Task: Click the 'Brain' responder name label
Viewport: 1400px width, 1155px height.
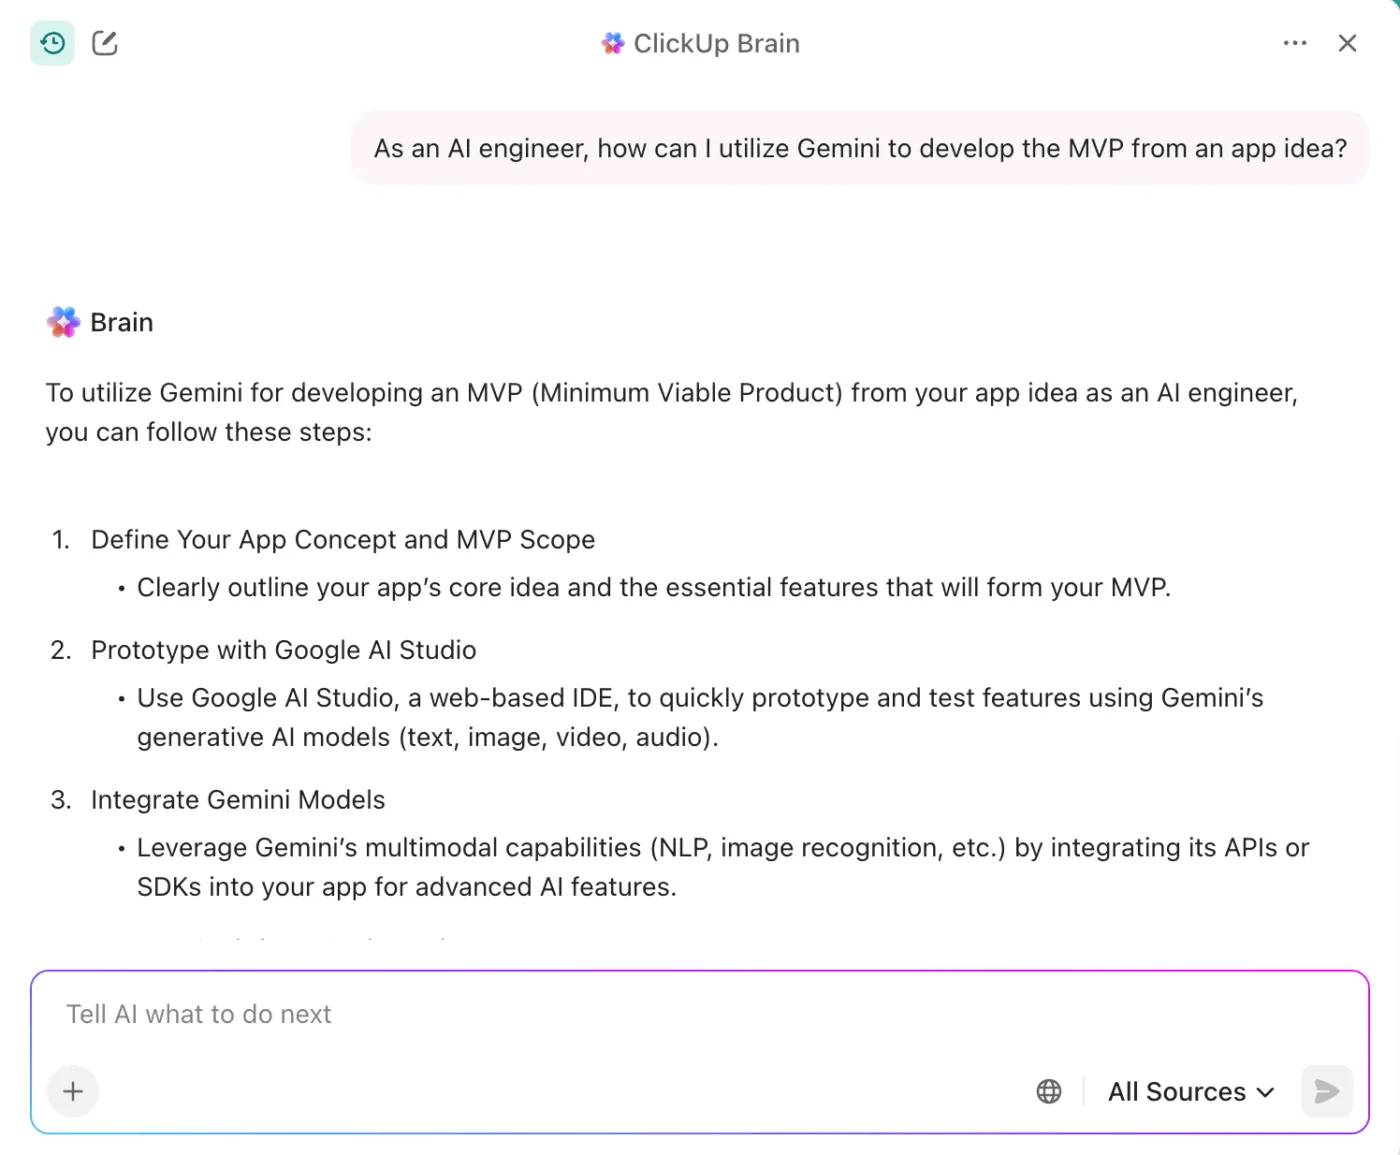Action: pyautogui.click(x=122, y=322)
